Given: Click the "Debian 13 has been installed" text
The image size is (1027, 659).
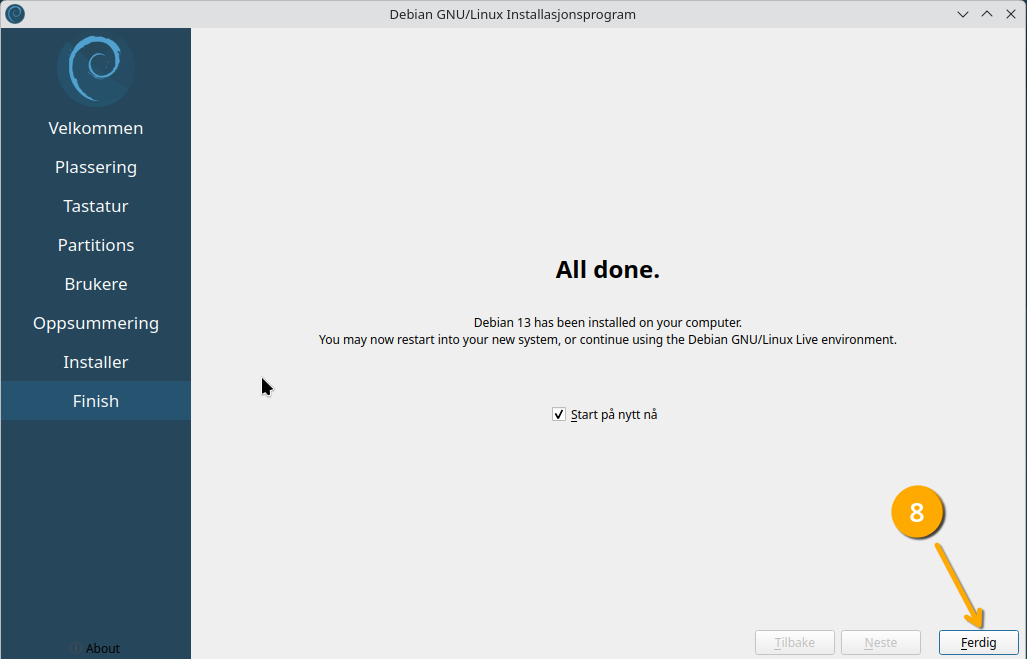Looking at the screenshot, I should 608,322.
